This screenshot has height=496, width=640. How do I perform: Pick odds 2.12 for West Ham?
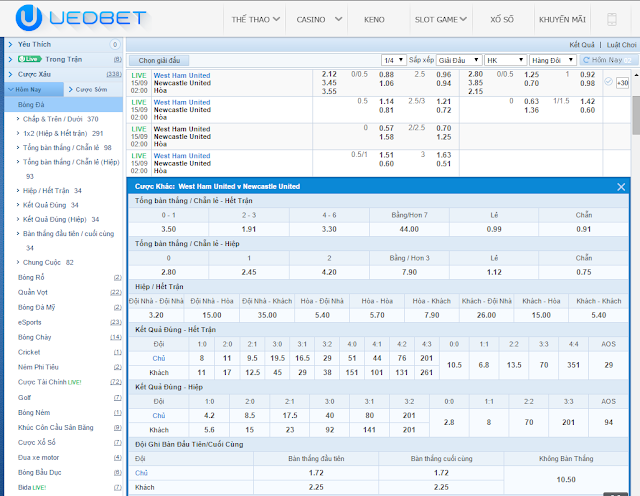click(x=329, y=74)
